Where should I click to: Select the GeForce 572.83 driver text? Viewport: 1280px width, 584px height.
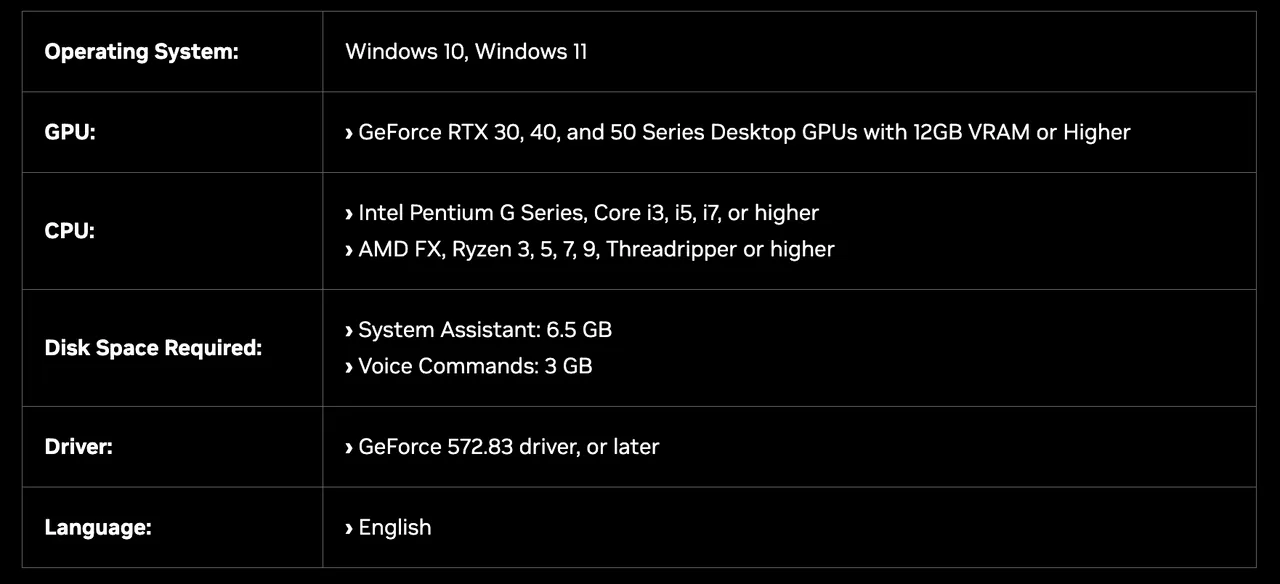pos(508,447)
